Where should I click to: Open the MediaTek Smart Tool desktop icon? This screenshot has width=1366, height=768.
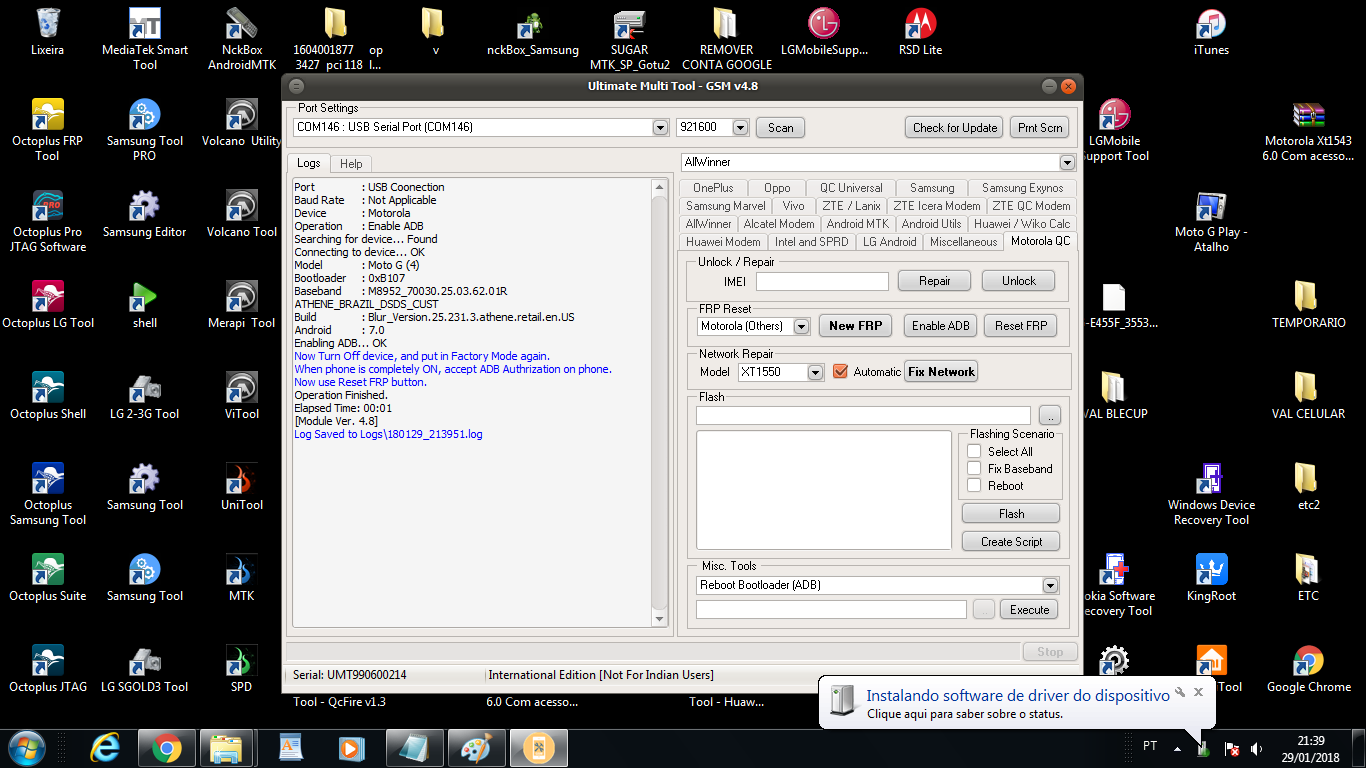pos(145,39)
